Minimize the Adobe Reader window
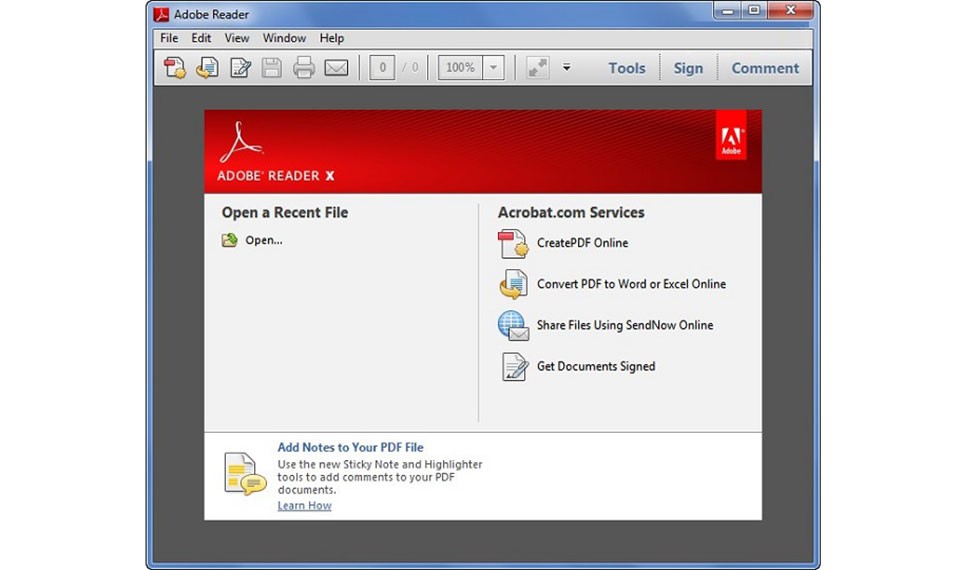This screenshot has width=960, height=570. (727, 10)
